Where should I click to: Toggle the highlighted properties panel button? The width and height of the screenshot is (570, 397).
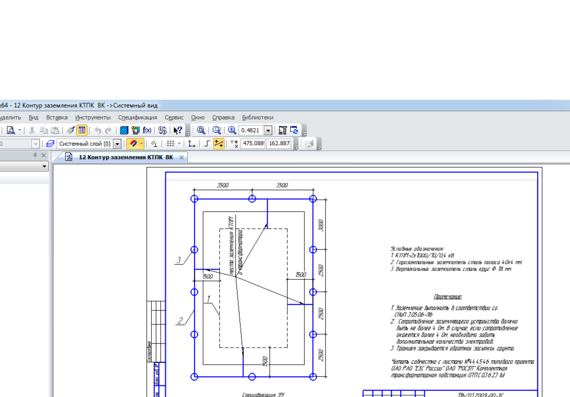tap(82, 130)
